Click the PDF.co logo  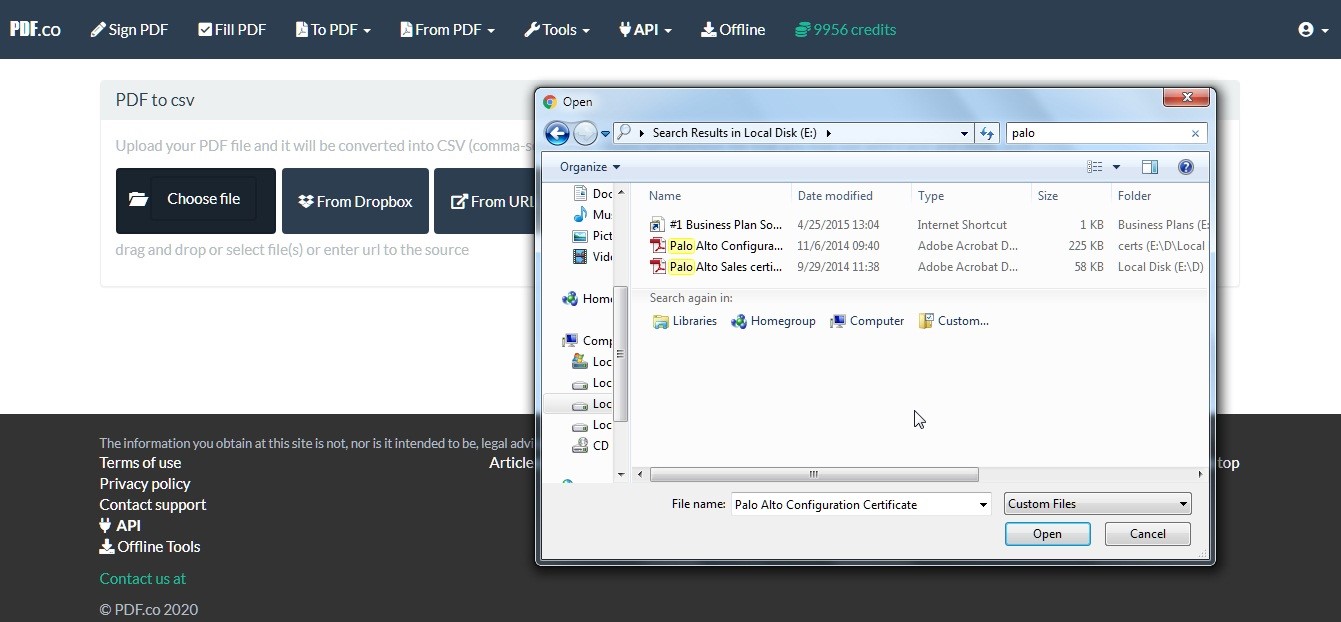35,29
